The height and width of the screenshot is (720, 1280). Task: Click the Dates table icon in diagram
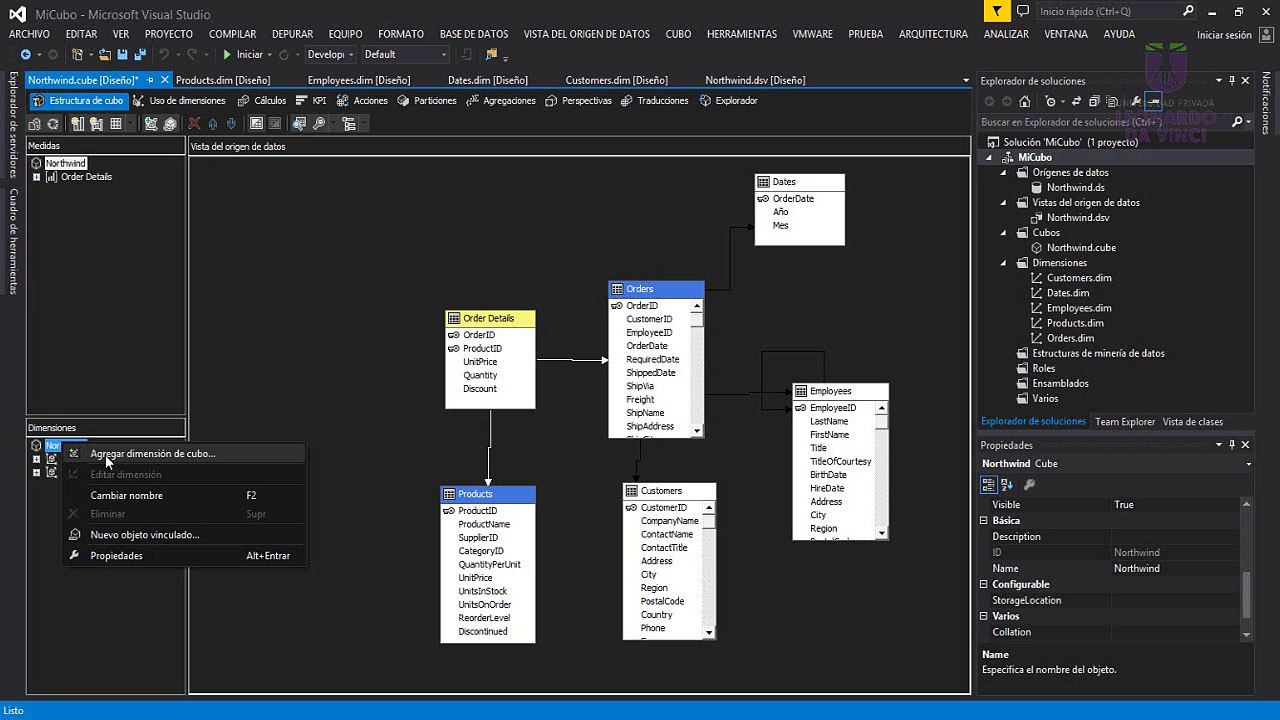coord(764,182)
